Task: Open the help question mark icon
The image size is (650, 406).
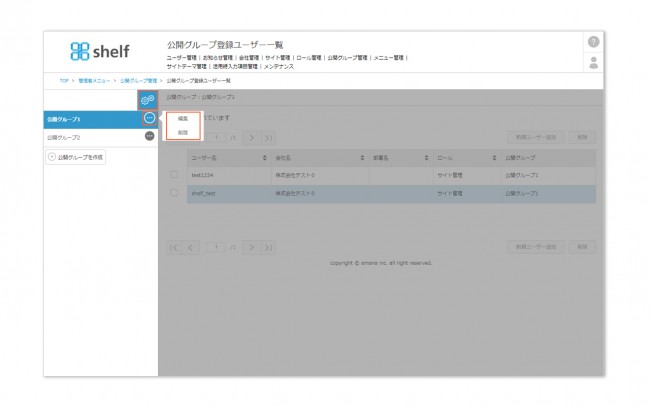Action: (593, 42)
